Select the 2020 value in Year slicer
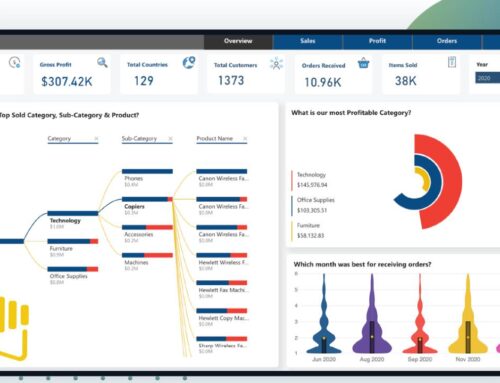This screenshot has height=383, width=500. click(487, 78)
